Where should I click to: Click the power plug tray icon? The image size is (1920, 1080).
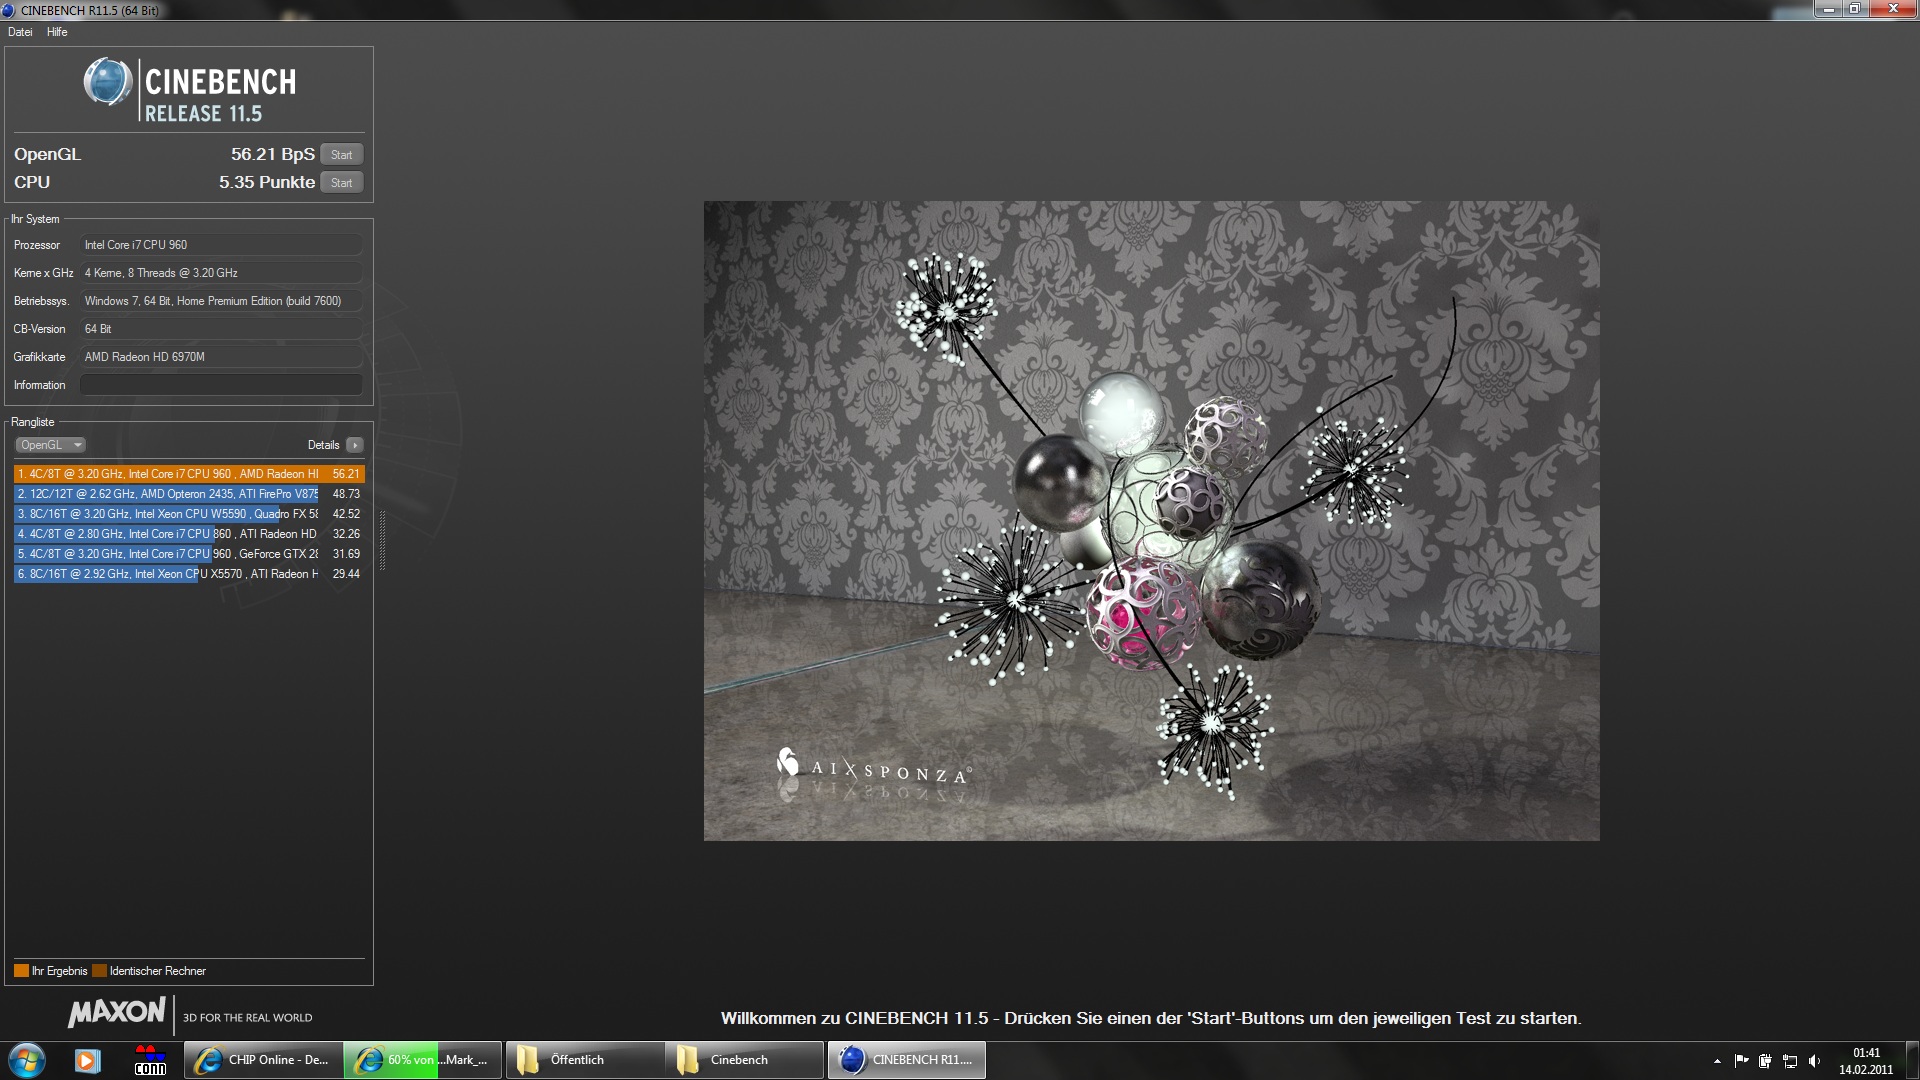[1766, 1061]
